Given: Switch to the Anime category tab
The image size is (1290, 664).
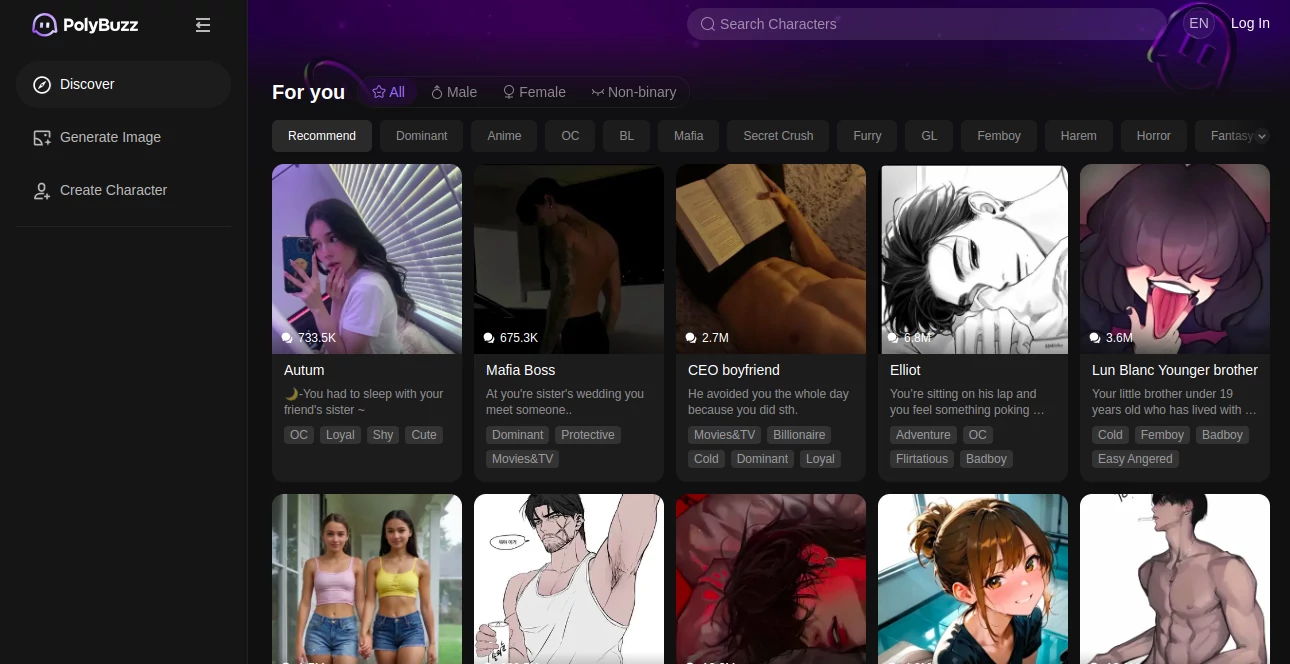Looking at the screenshot, I should (504, 136).
